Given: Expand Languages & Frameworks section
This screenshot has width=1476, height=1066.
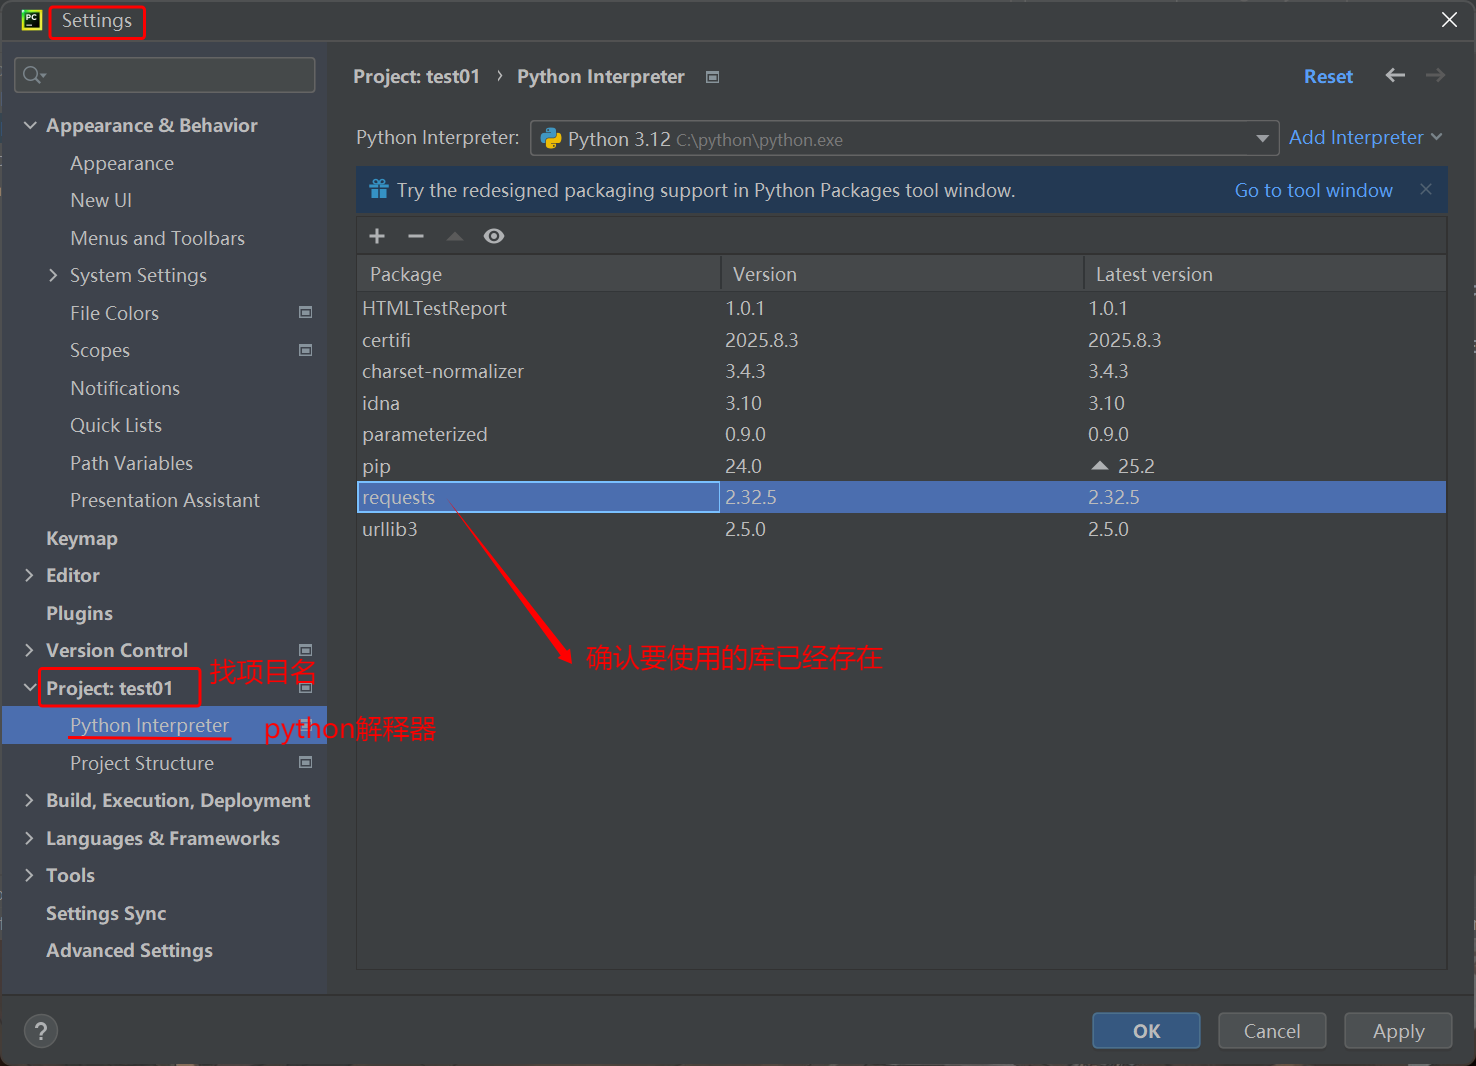Looking at the screenshot, I should 29,838.
